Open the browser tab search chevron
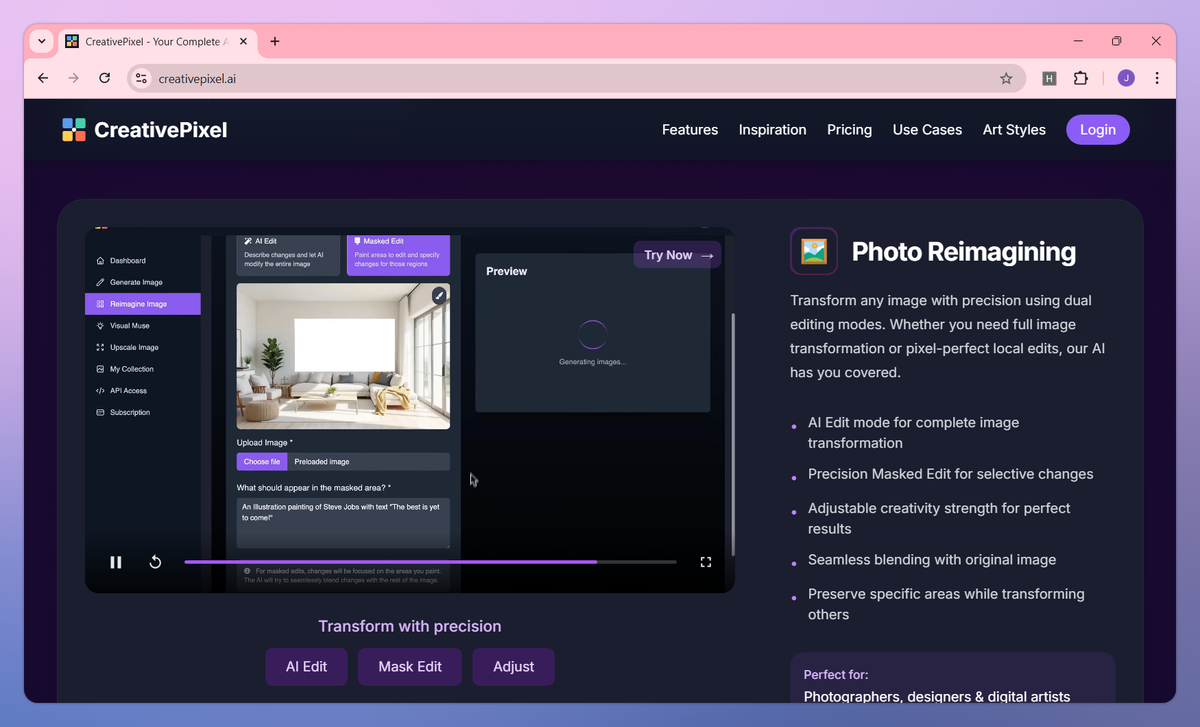 tap(41, 41)
